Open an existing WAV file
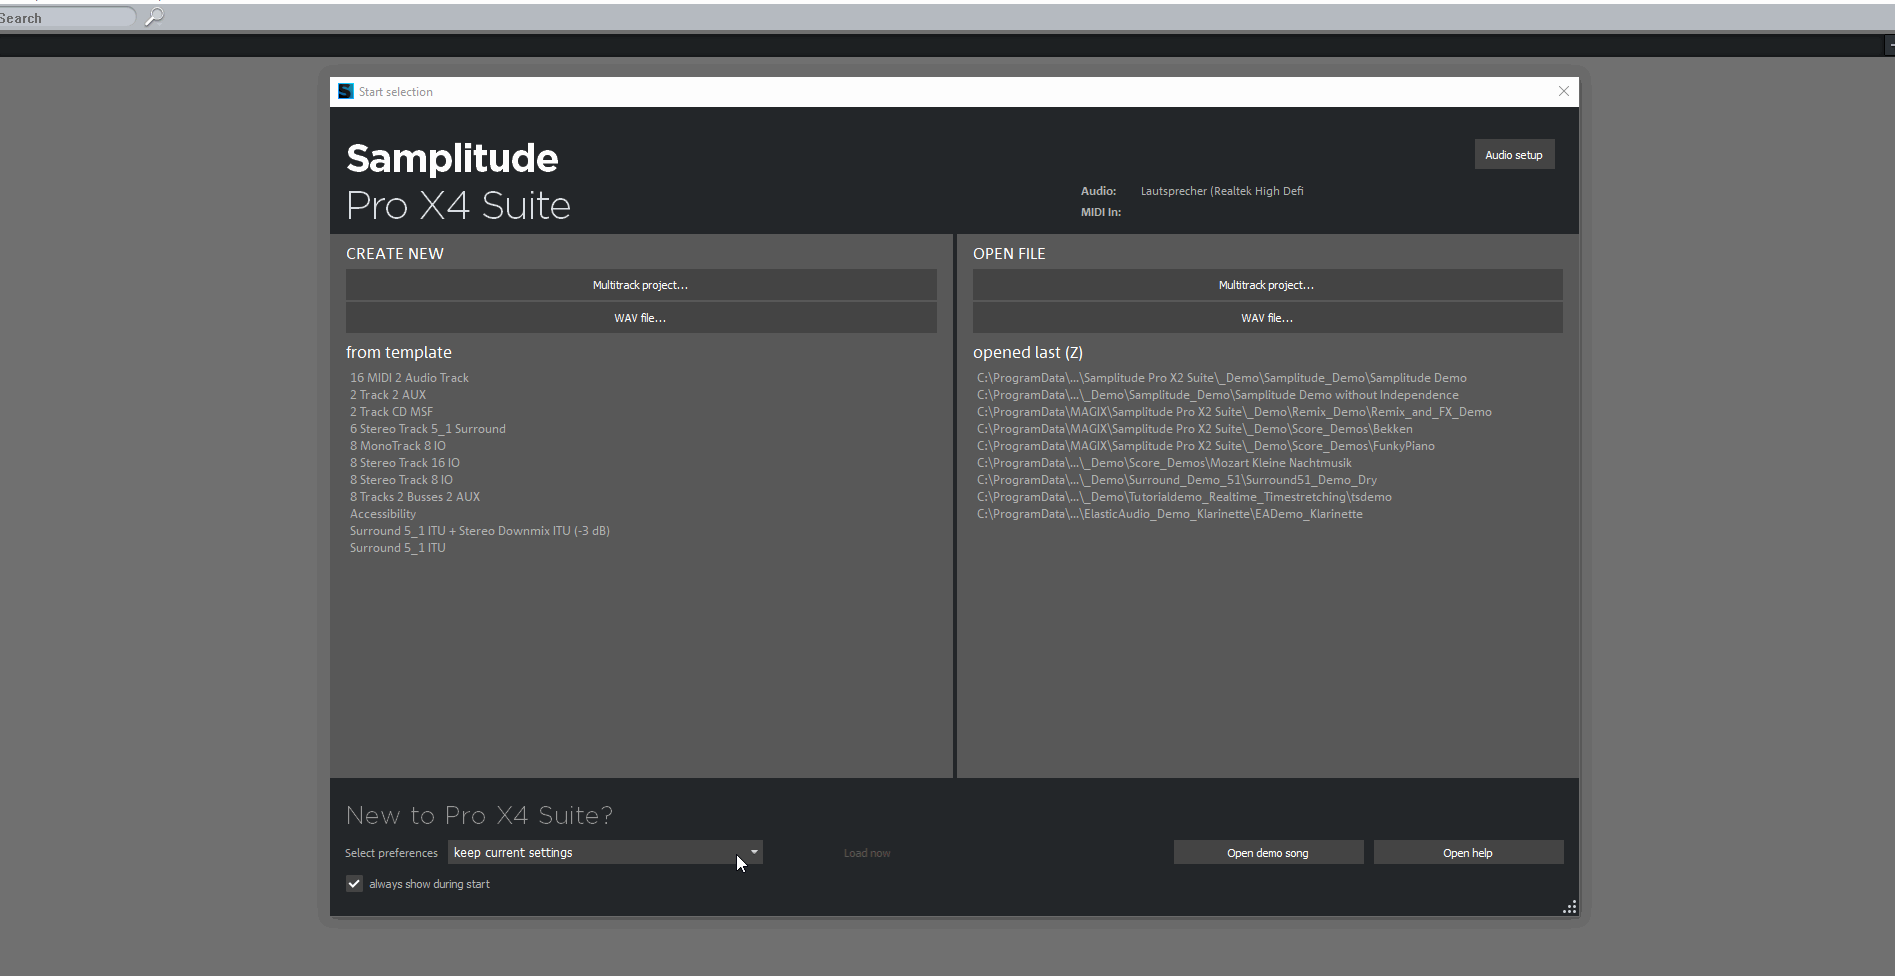The image size is (1895, 976). coord(1267,318)
